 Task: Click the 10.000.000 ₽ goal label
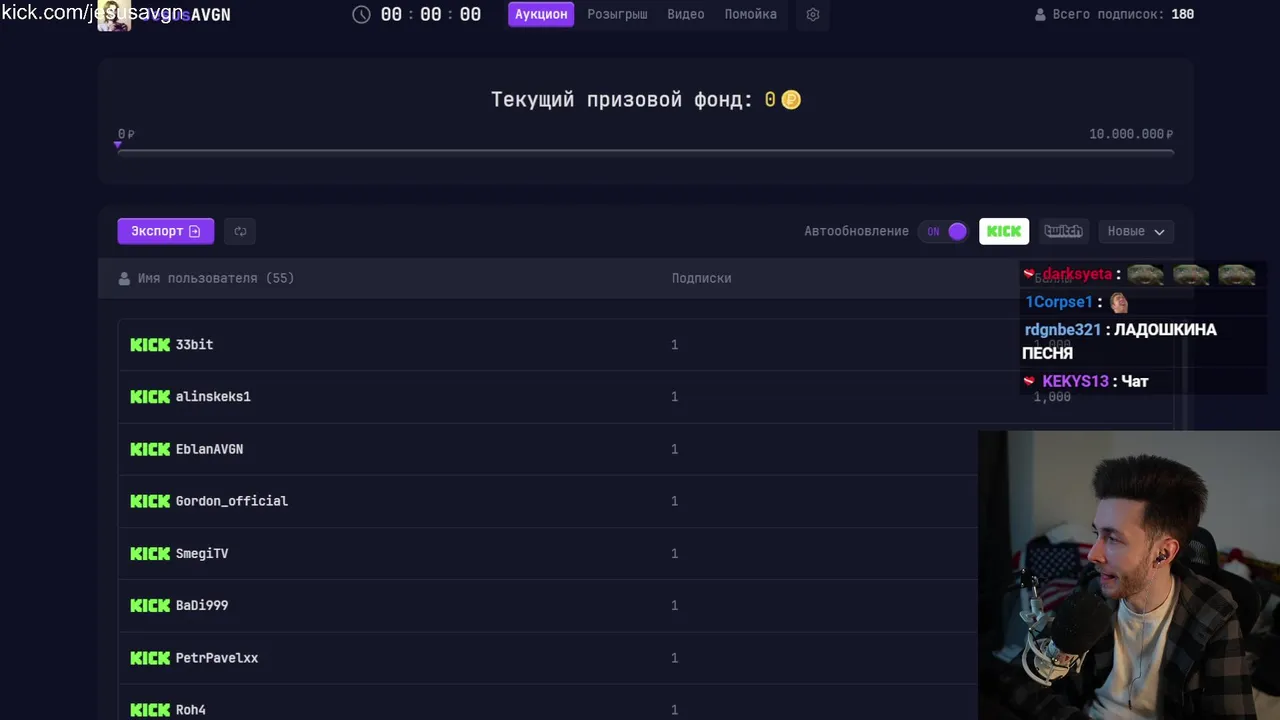[1131, 134]
